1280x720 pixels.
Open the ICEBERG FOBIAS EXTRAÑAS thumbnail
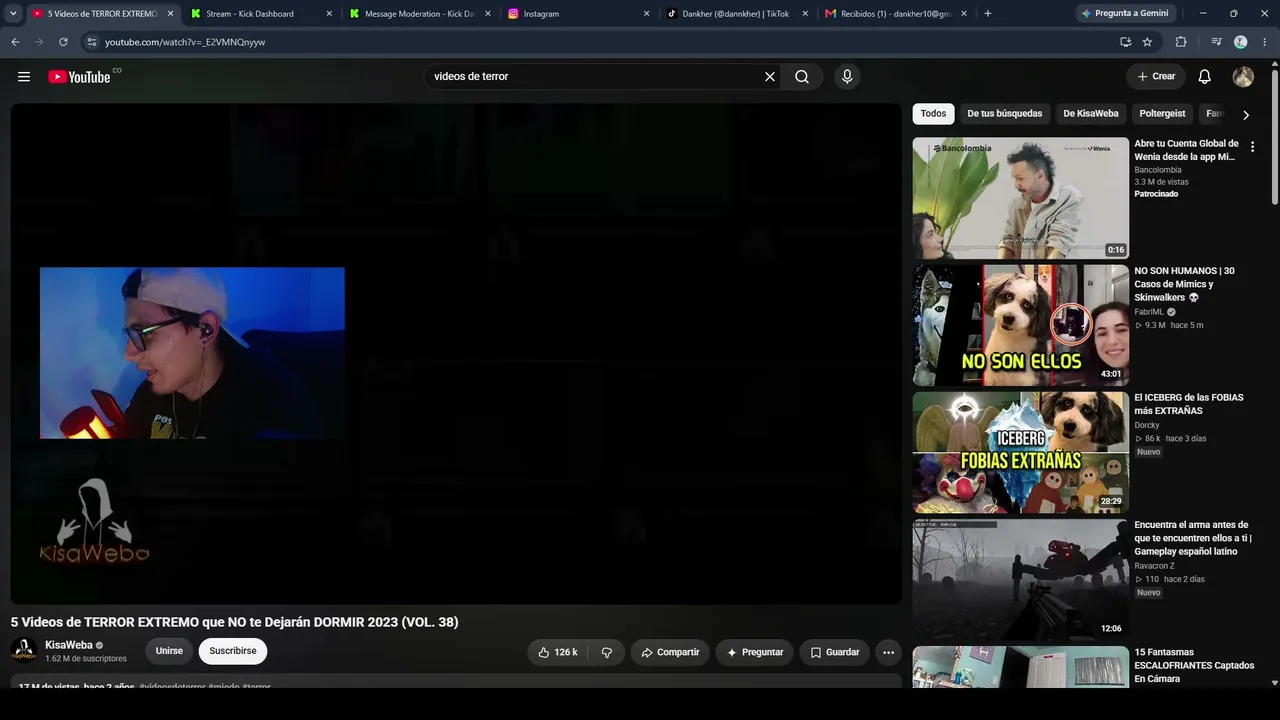click(x=1021, y=452)
